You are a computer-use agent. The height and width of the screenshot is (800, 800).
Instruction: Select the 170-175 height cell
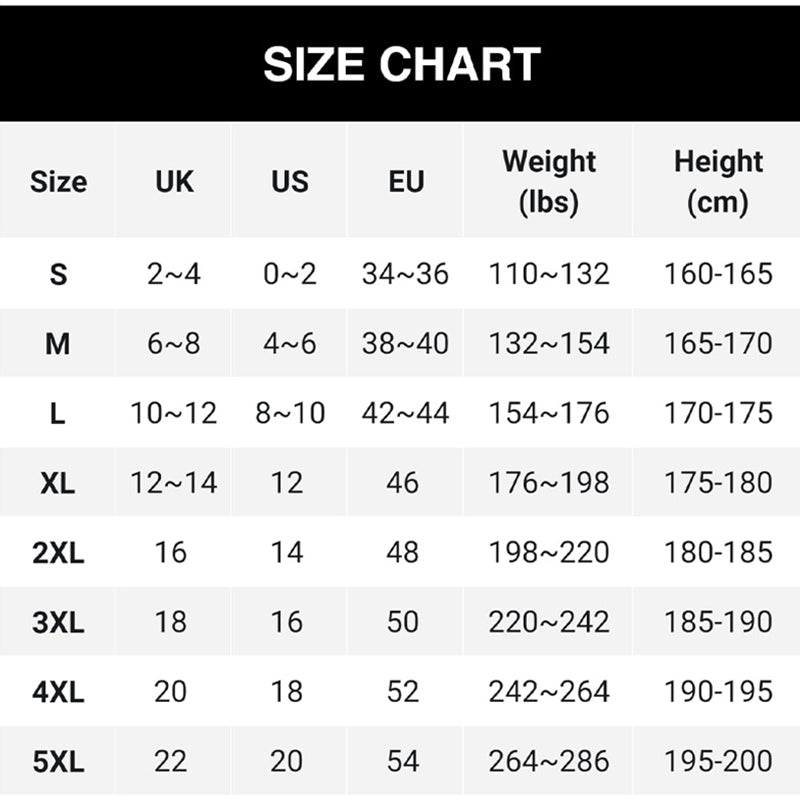[718, 413]
